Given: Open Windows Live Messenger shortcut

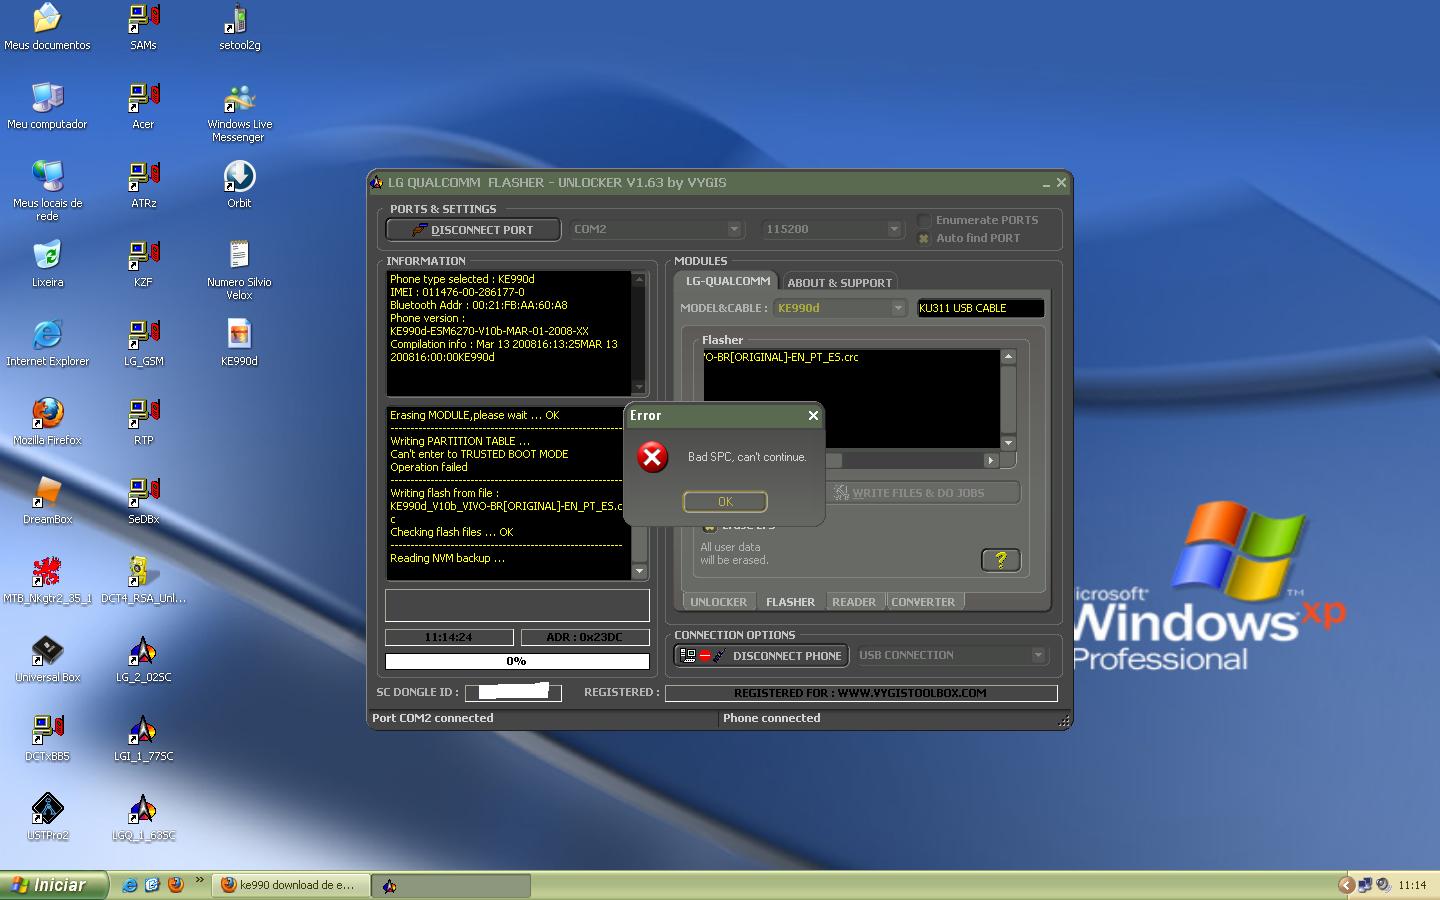Looking at the screenshot, I should click(239, 112).
